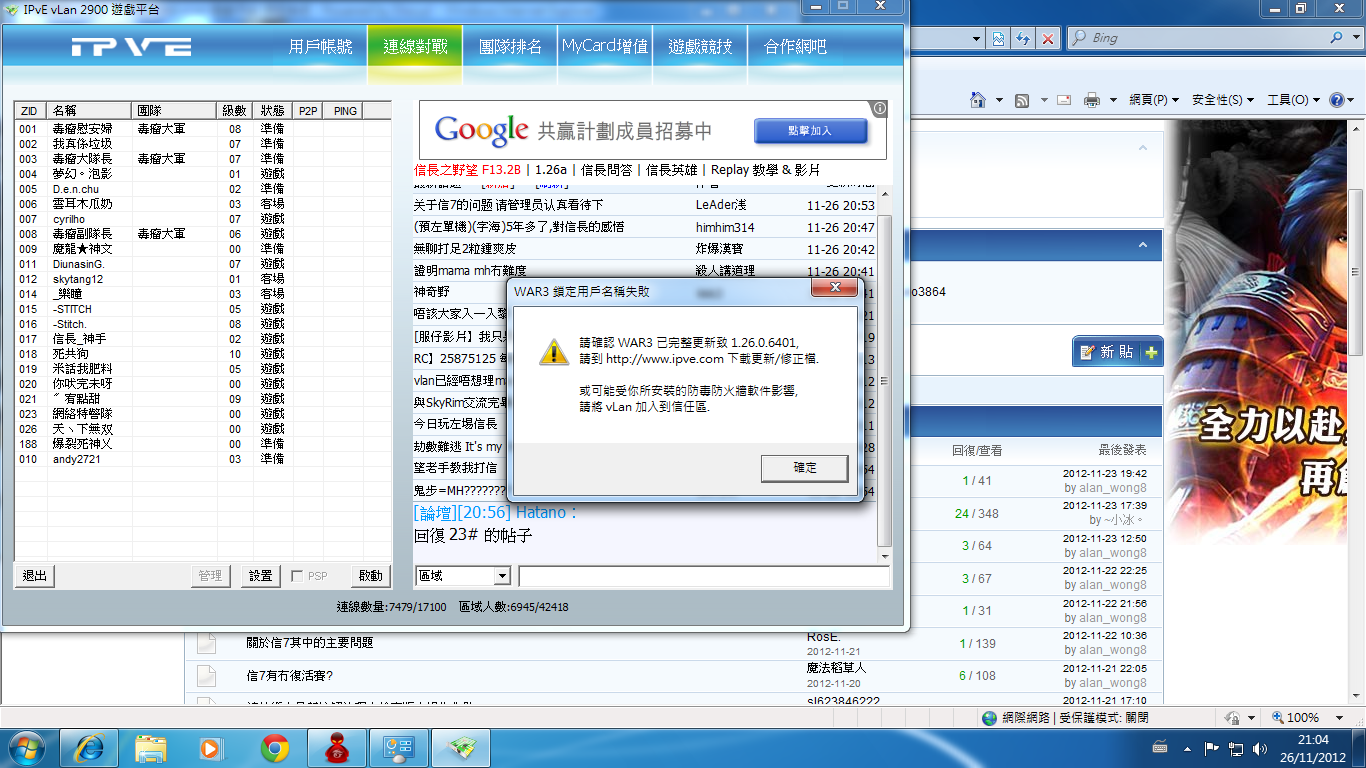Screen dimensions: 1366x768
Task: Open the IE address bar history dropdown
Action: (x=976, y=38)
